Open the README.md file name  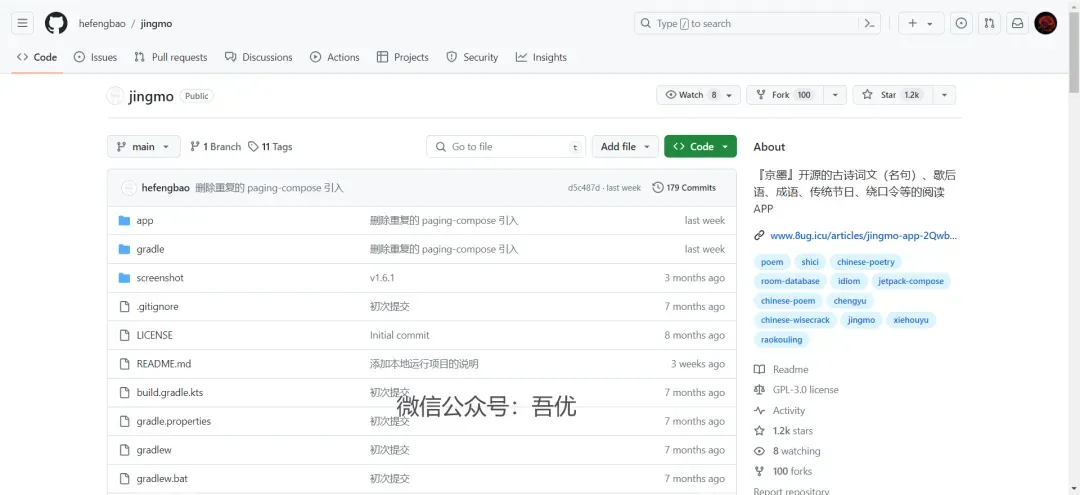click(x=164, y=364)
